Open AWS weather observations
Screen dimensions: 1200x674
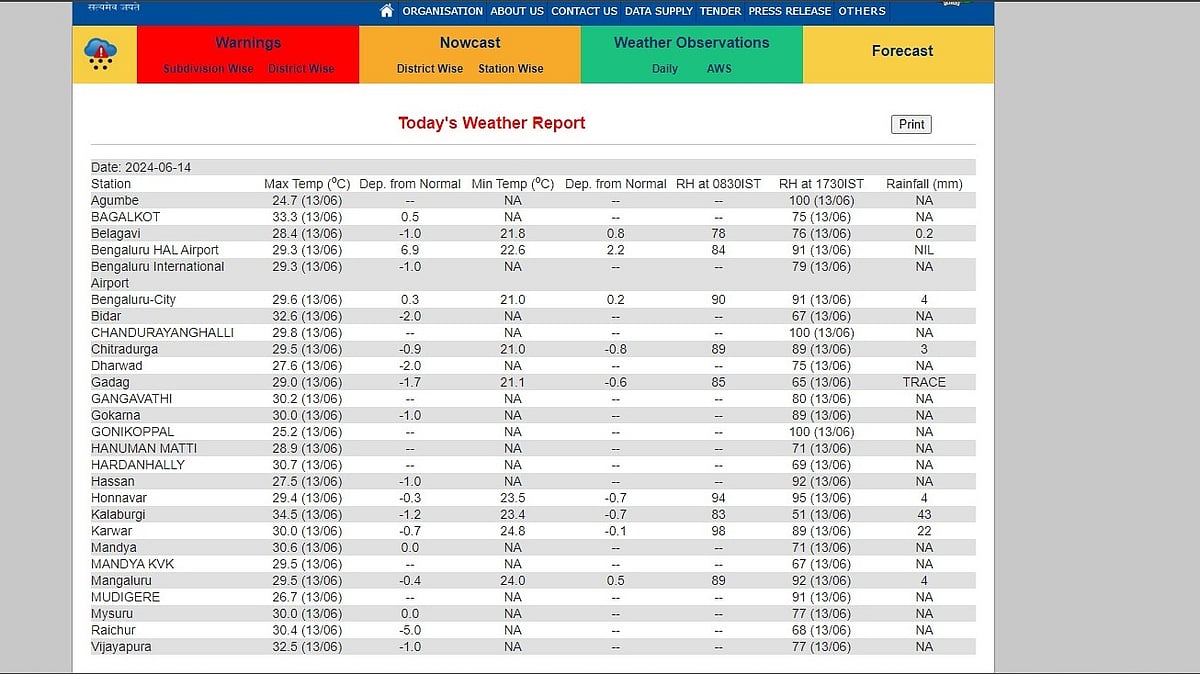719,69
